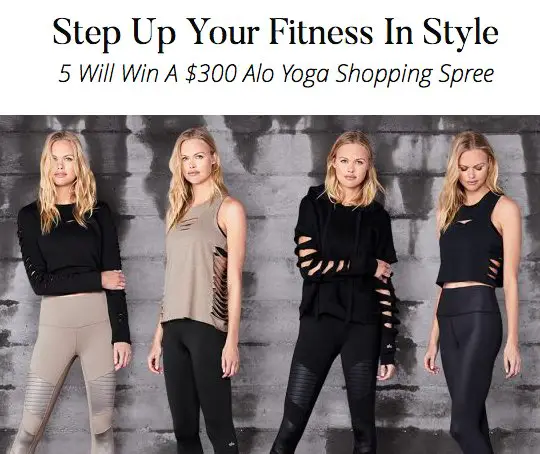Image resolution: width=540 pixels, height=454 pixels.
Task: Select the black moto leggings on the third model
Action: pyautogui.click(x=331, y=386)
